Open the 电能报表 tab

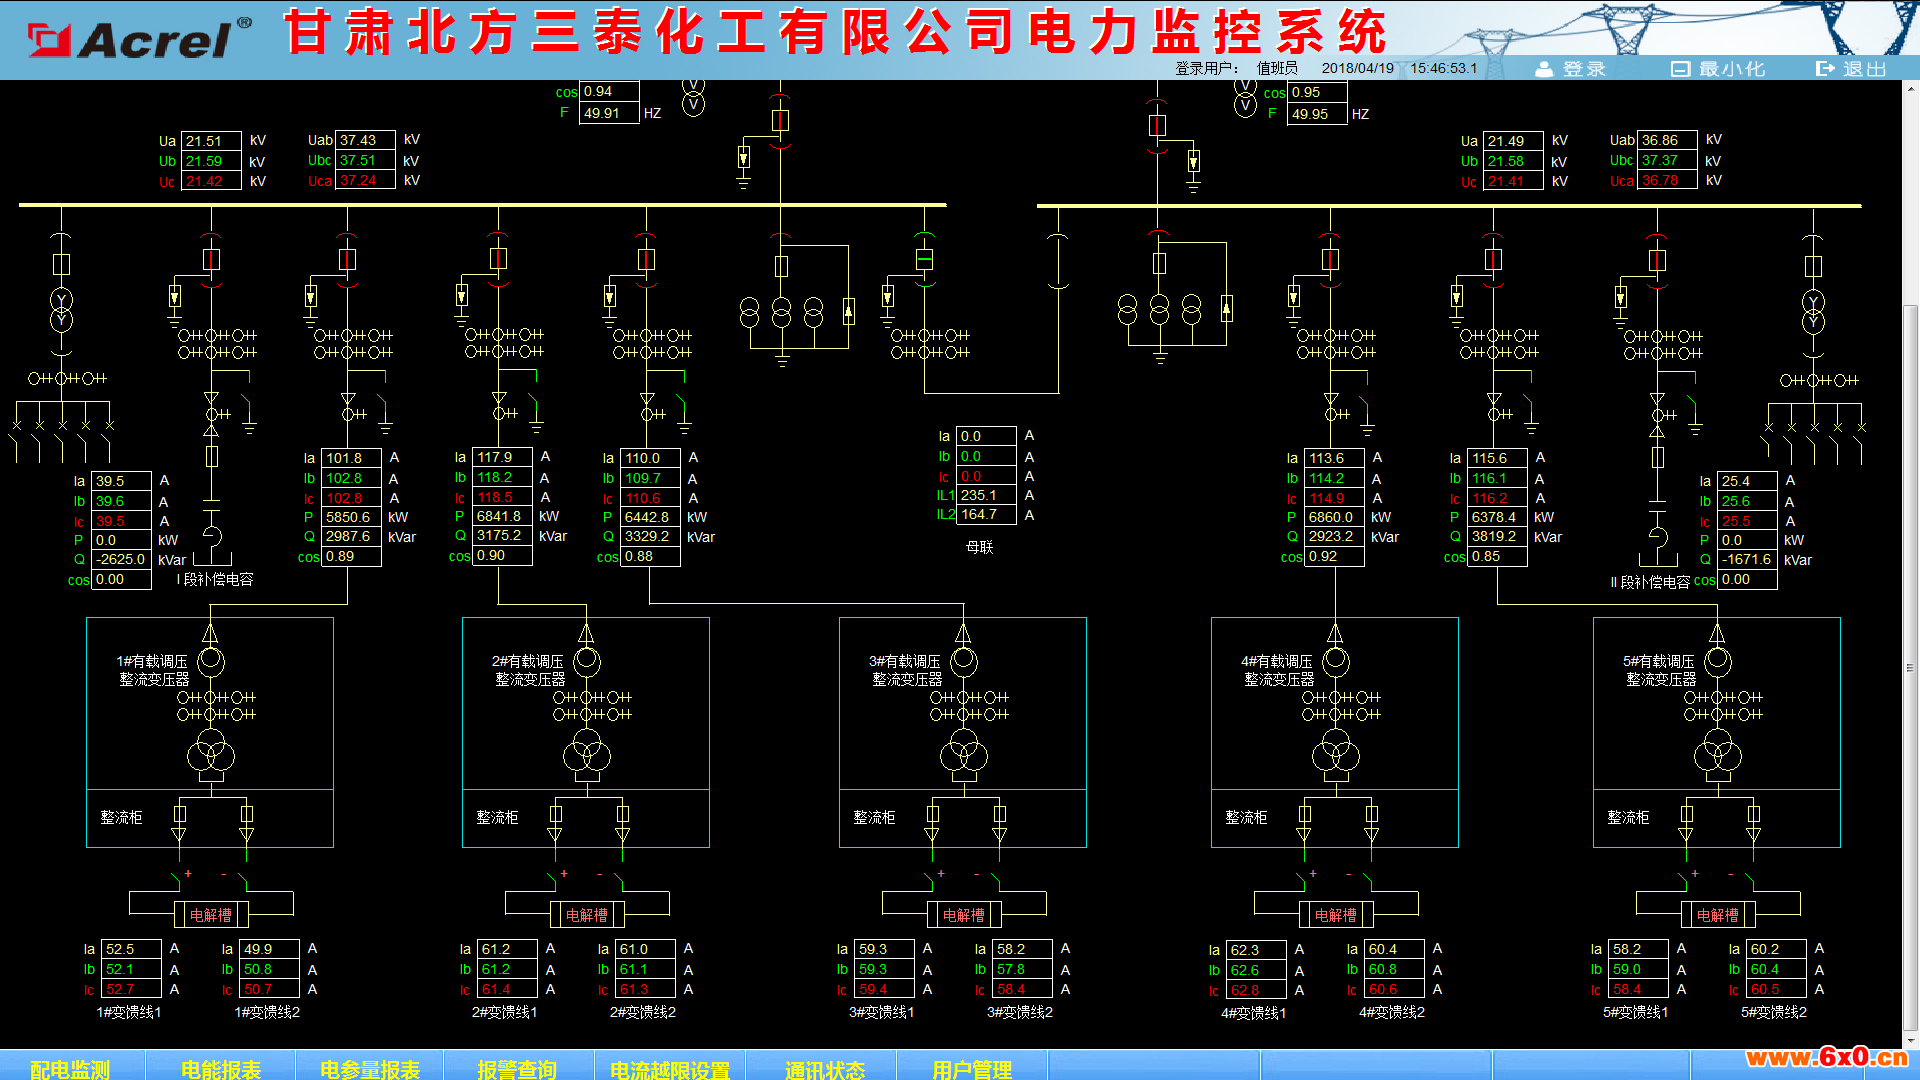click(221, 1069)
